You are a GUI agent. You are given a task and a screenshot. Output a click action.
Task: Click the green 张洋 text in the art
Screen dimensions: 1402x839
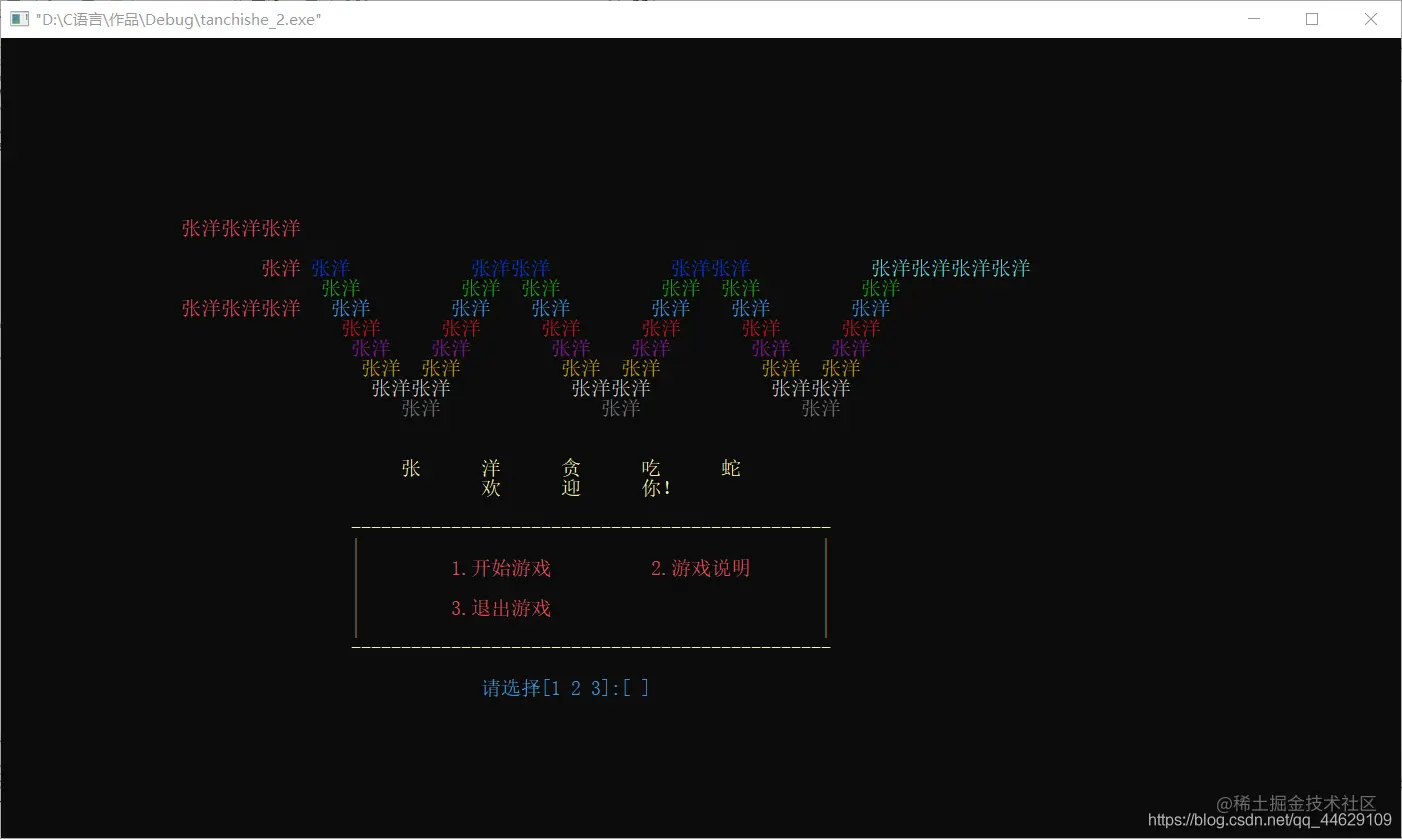(x=341, y=288)
